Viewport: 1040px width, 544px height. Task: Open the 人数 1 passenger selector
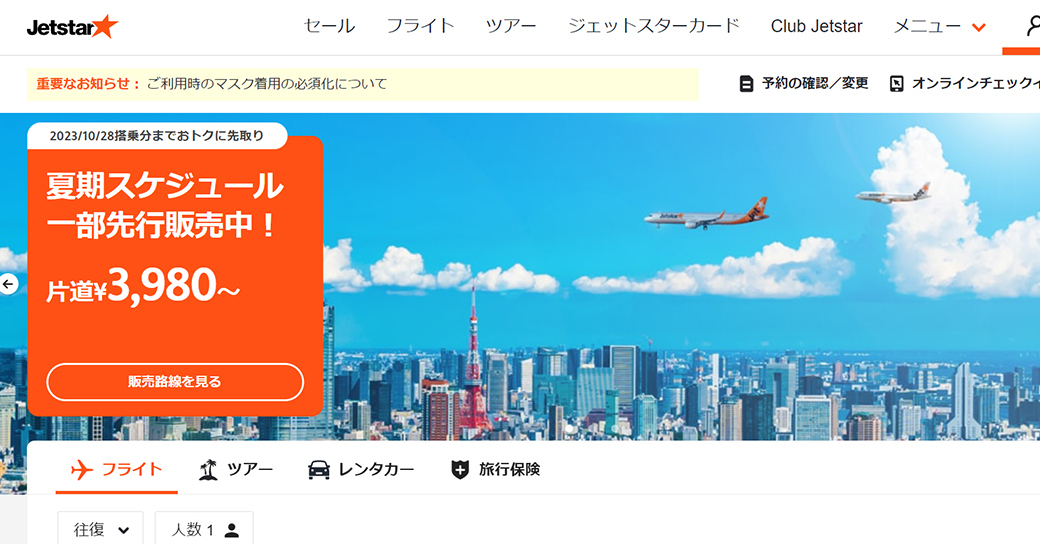pyautogui.click(x=204, y=529)
